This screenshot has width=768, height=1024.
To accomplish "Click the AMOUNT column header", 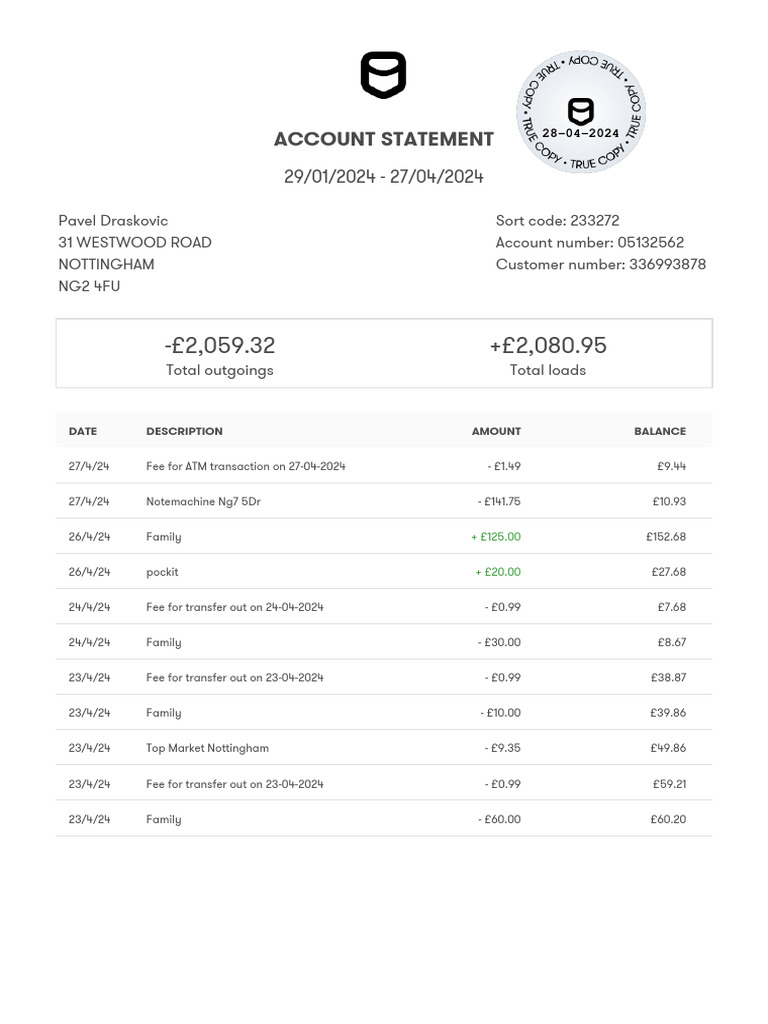I will tap(496, 431).
